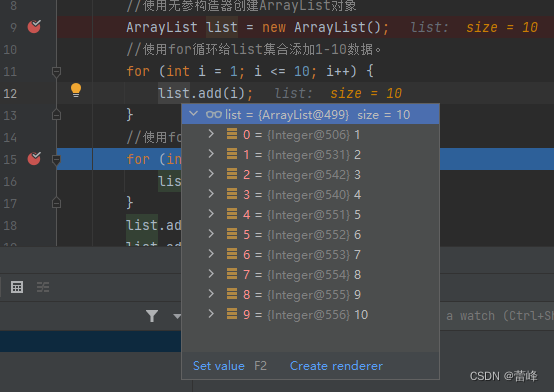Select row '1 = {Integer@531} 2'
This screenshot has width=554, height=392.
click(311, 155)
